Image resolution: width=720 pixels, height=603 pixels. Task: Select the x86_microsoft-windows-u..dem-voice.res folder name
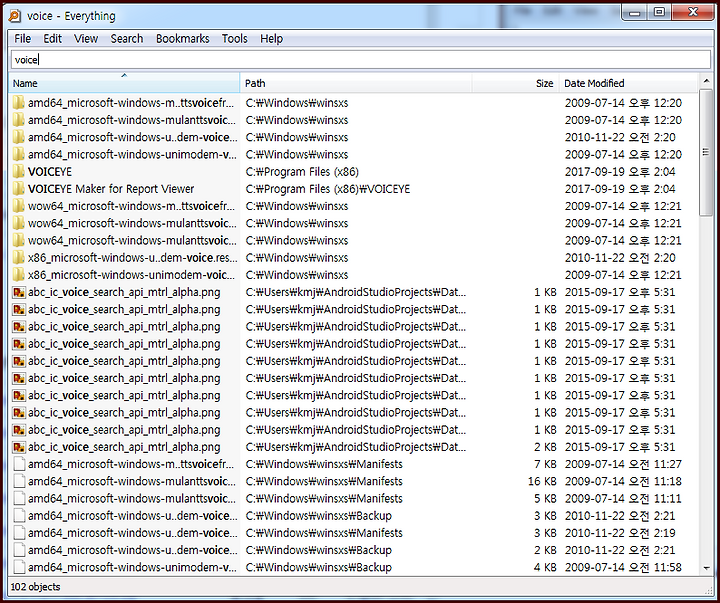point(133,258)
